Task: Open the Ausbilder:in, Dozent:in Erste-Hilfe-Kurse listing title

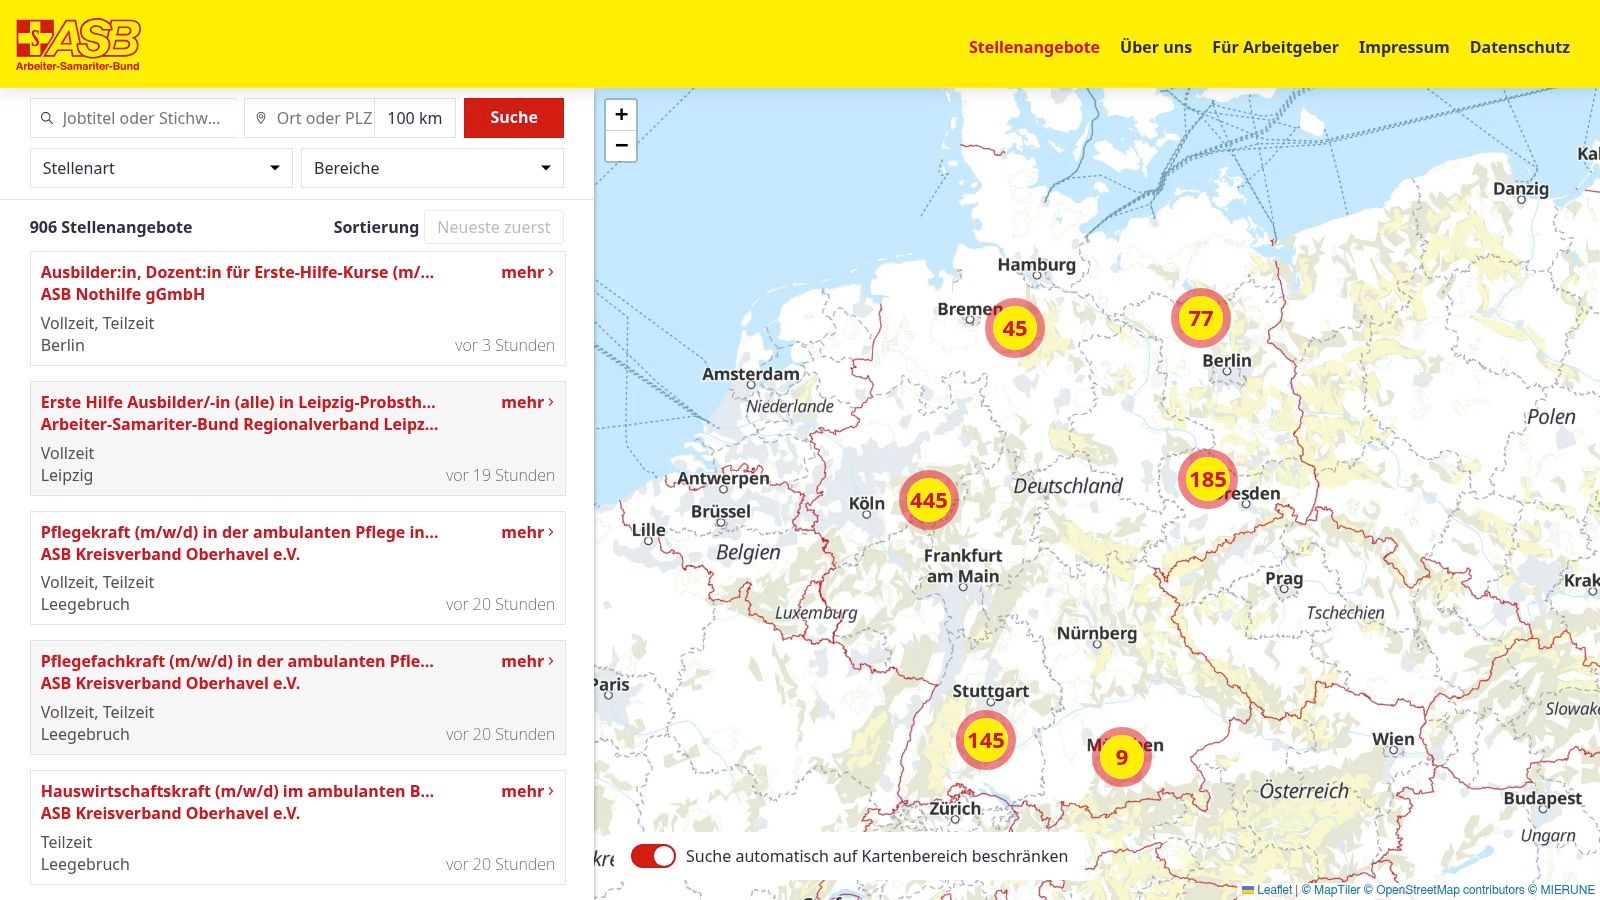Action: click(237, 272)
